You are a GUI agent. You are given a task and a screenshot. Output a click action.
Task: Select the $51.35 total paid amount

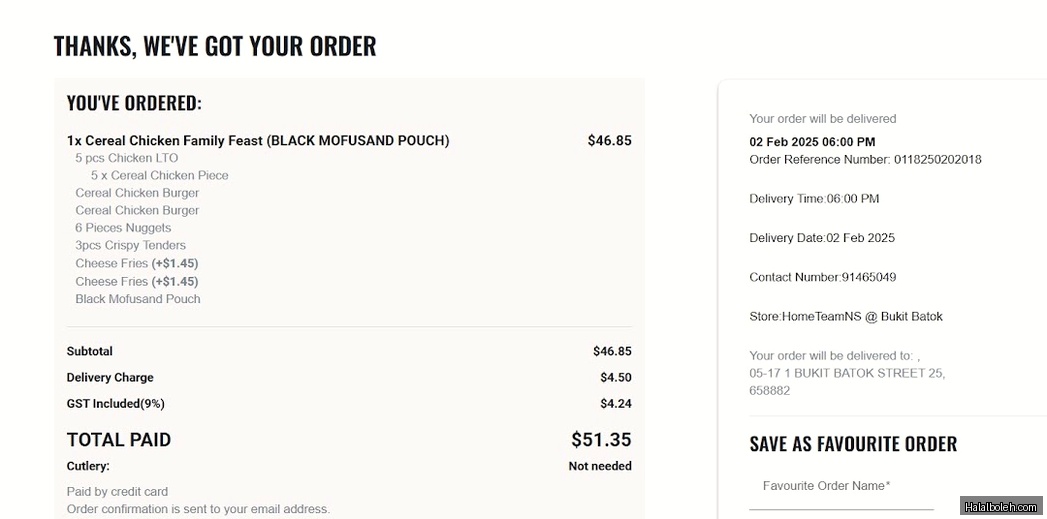601,440
